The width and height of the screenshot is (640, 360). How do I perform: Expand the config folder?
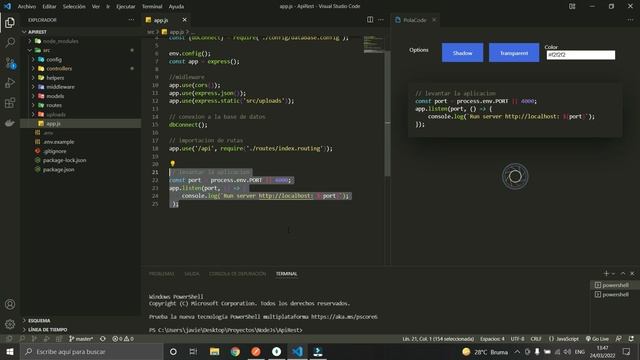(x=33, y=60)
